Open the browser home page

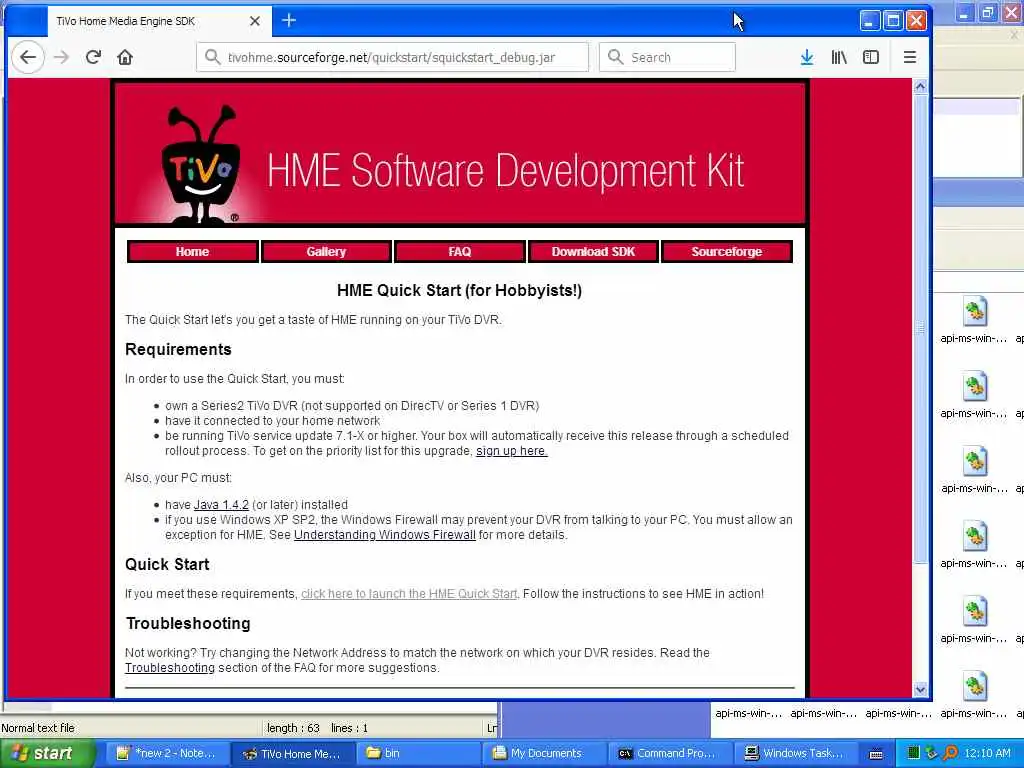(125, 57)
